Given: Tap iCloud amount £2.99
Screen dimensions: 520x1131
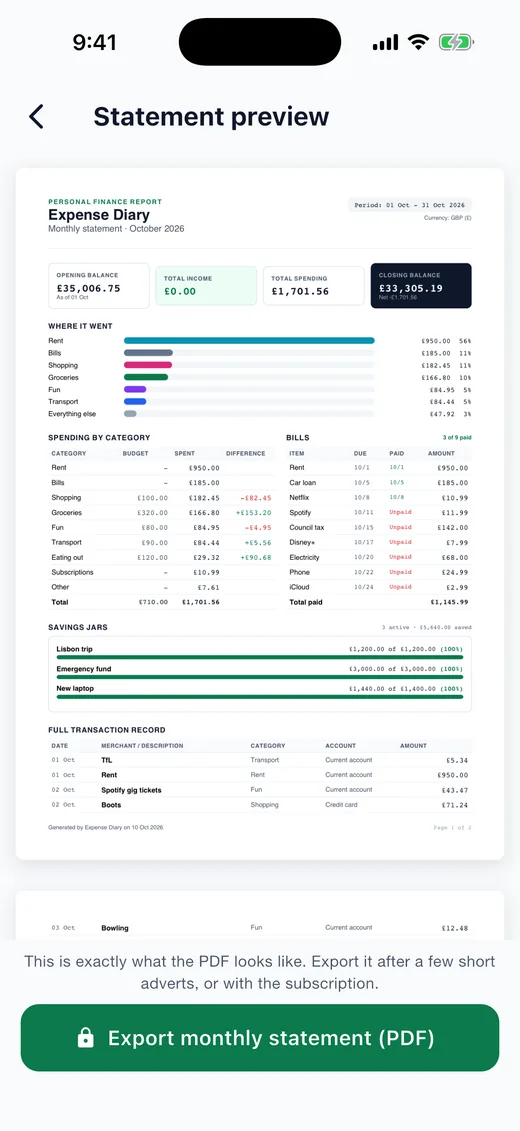Looking at the screenshot, I should (456, 587).
